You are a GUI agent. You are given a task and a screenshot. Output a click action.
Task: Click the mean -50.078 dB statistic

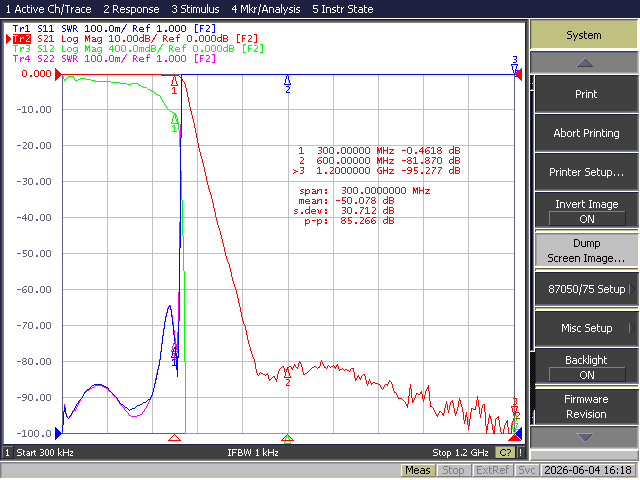346,201
